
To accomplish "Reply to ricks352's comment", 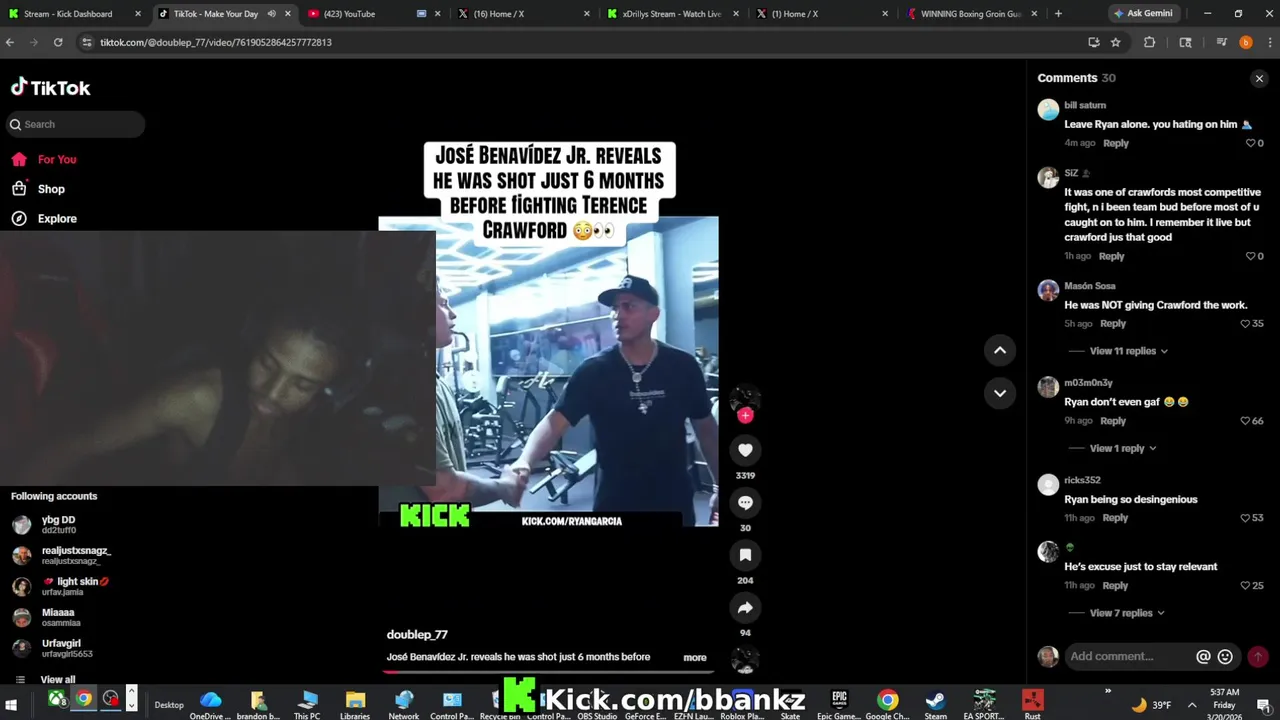I will click(x=1115, y=518).
